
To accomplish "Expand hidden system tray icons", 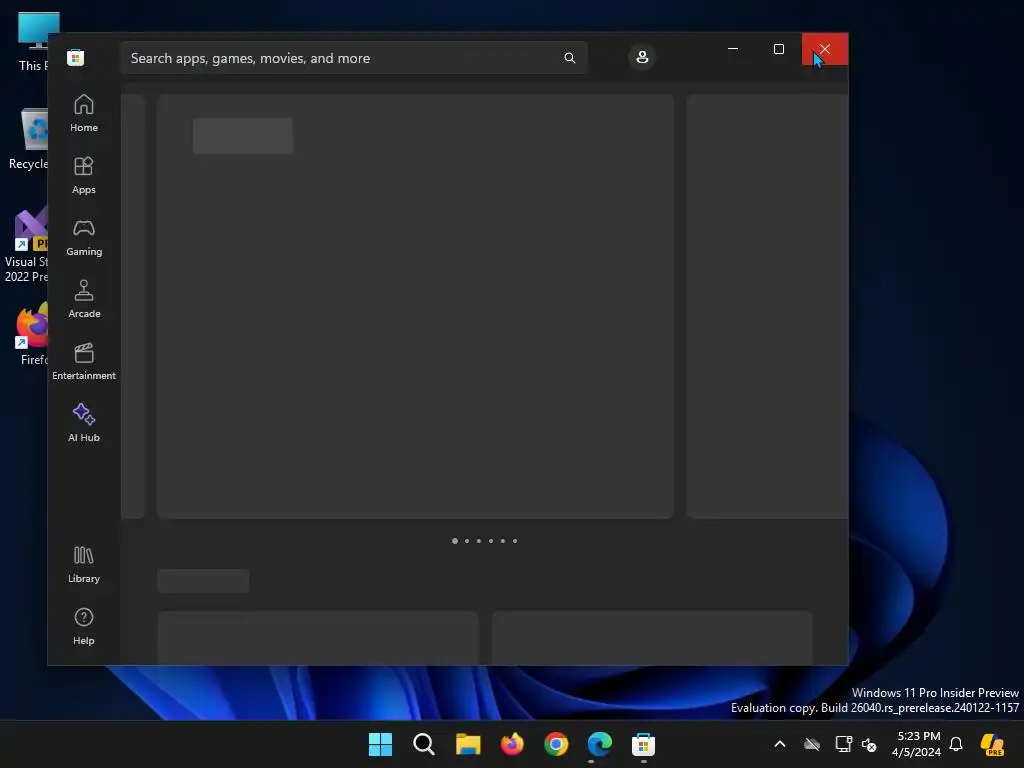I will (x=780, y=744).
